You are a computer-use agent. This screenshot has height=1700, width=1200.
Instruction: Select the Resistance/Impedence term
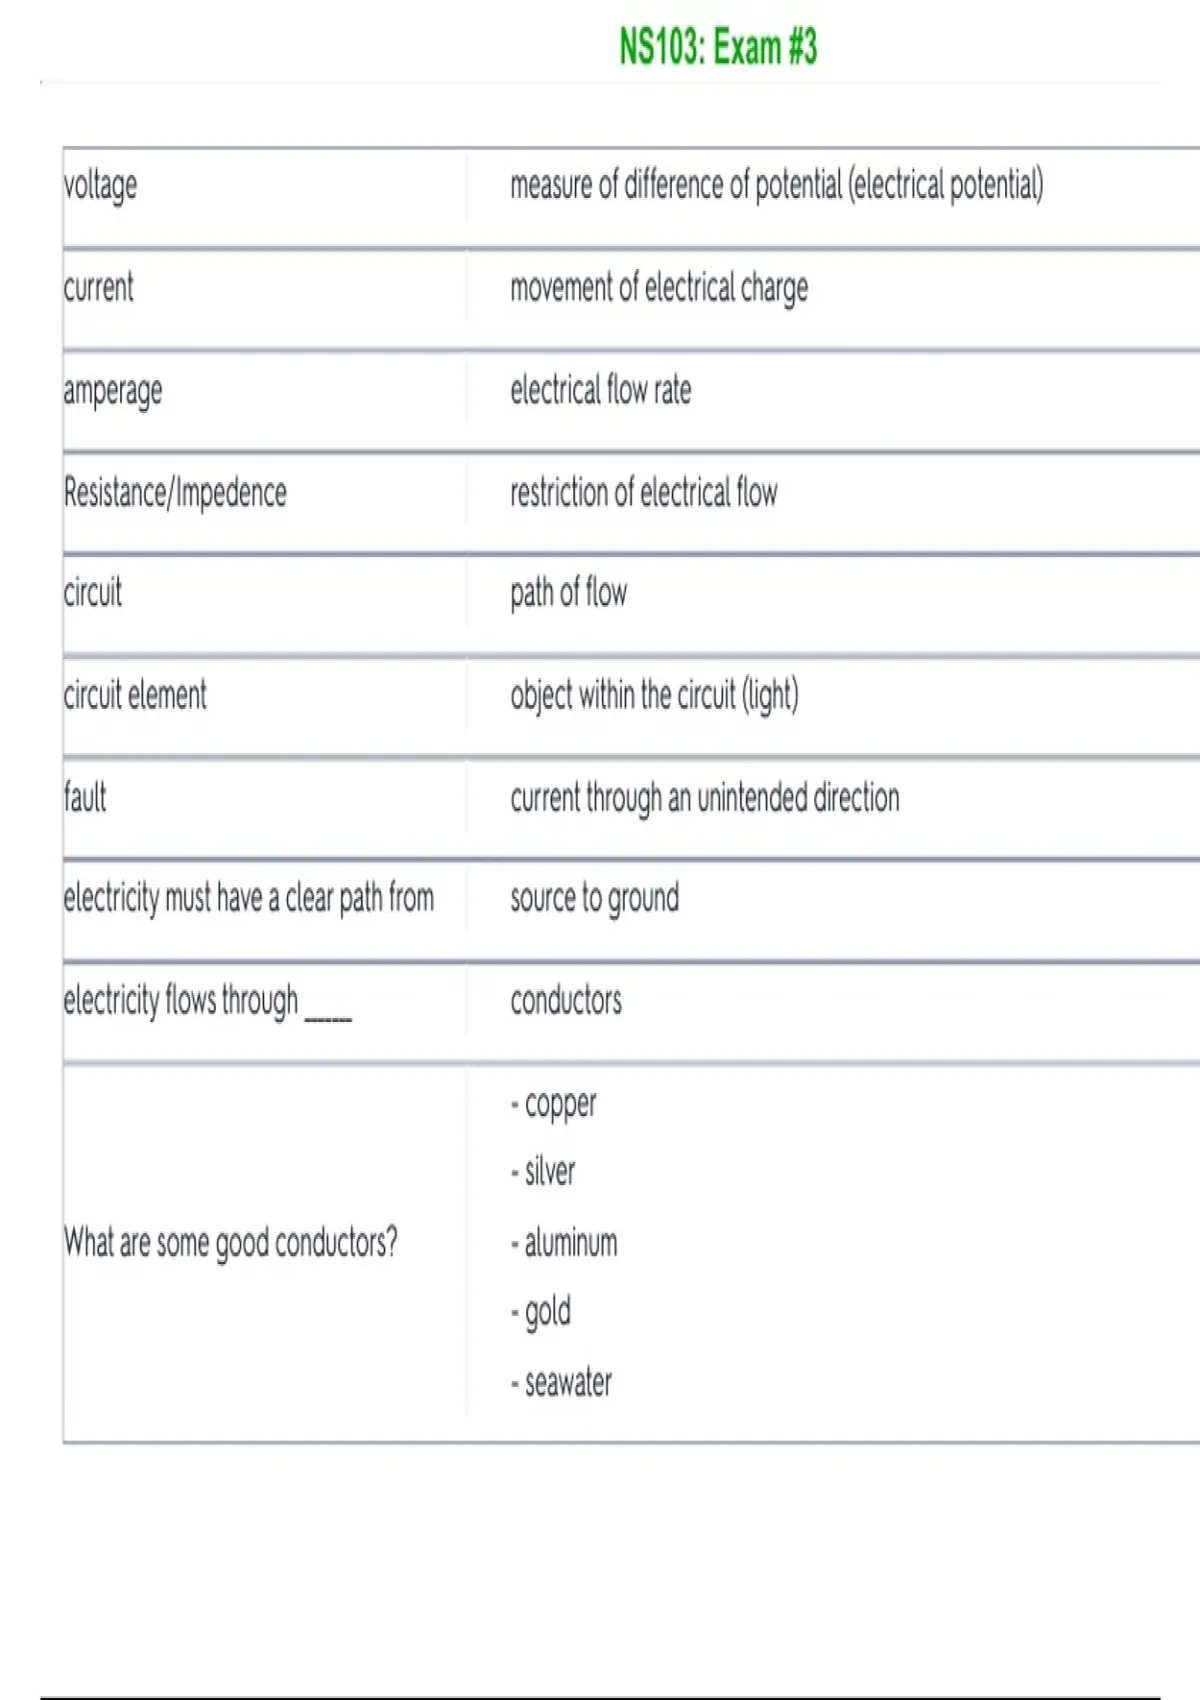[175, 493]
